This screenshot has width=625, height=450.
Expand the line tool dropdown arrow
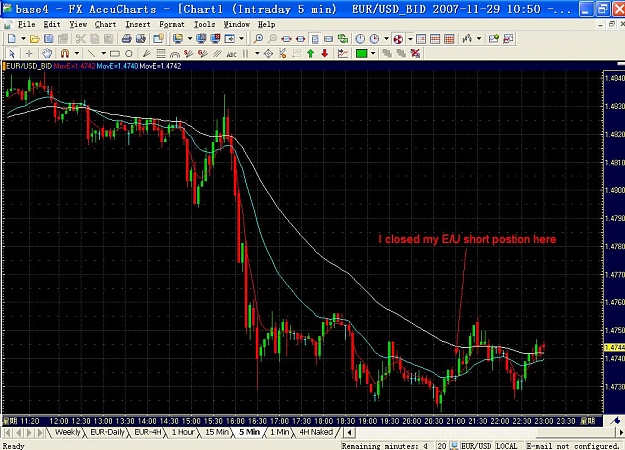click(x=103, y=53)
